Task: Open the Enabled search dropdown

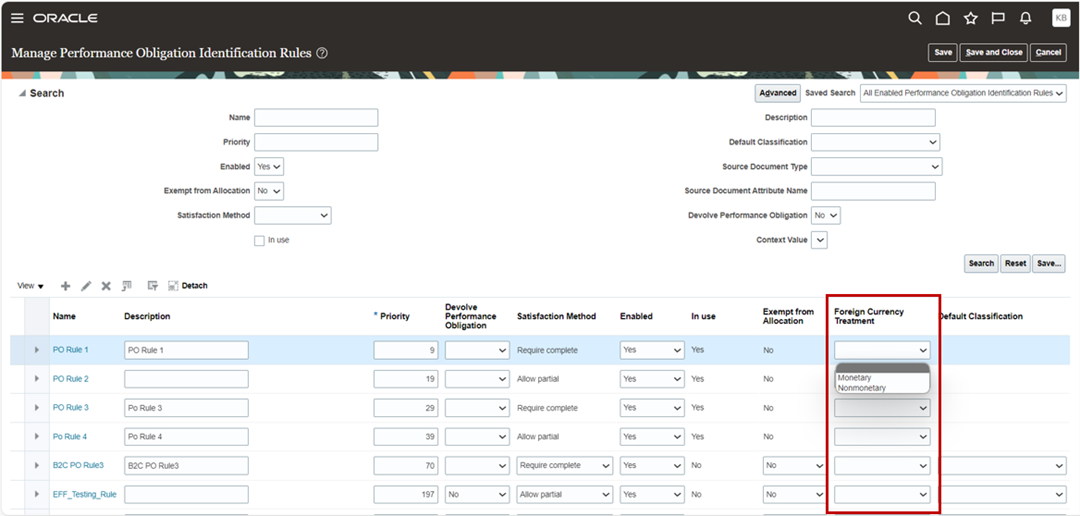Action: [269, 167]
